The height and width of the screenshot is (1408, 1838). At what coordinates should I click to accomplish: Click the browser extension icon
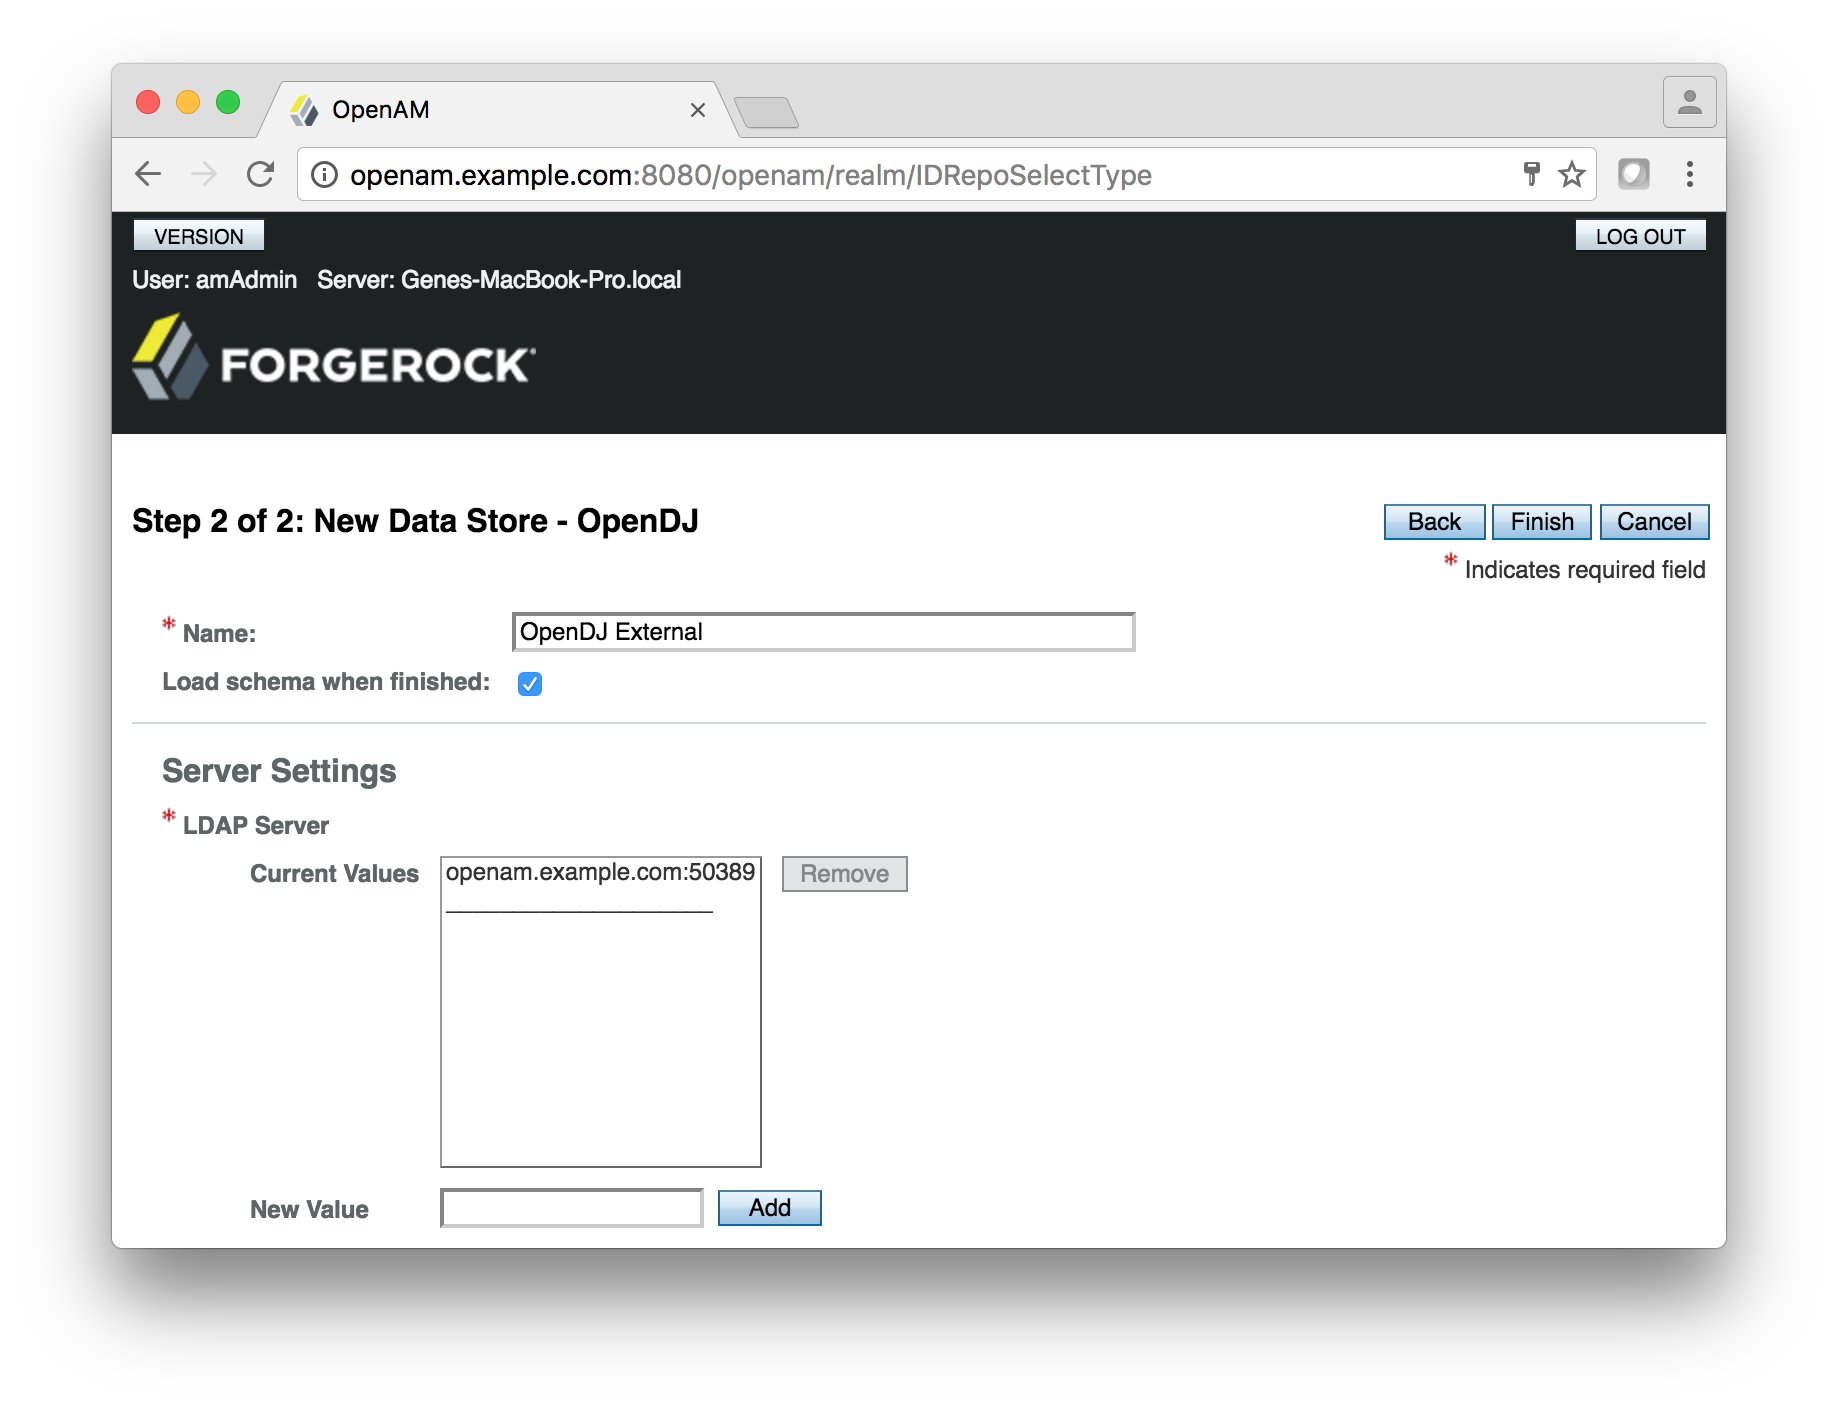[1634, 174]
